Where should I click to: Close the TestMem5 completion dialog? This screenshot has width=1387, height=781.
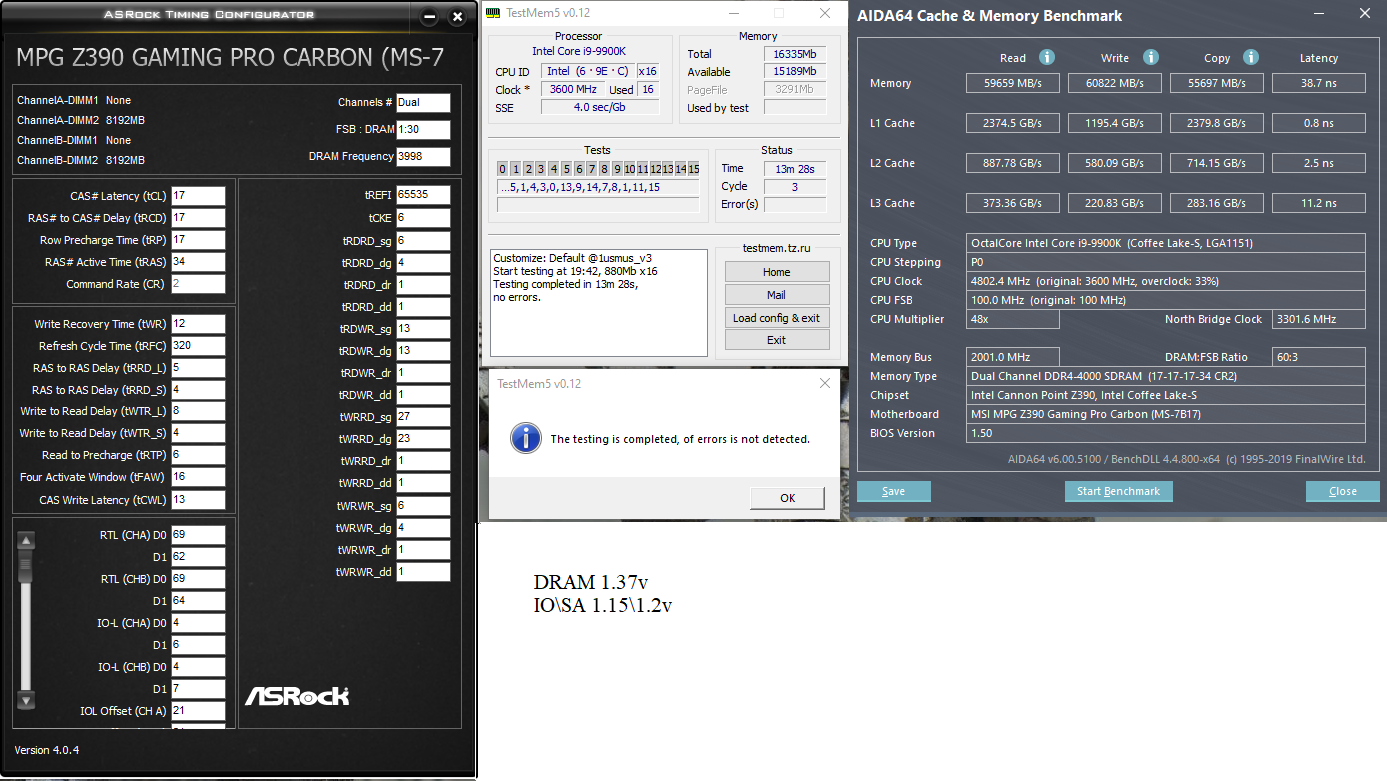tap(825, 383)
